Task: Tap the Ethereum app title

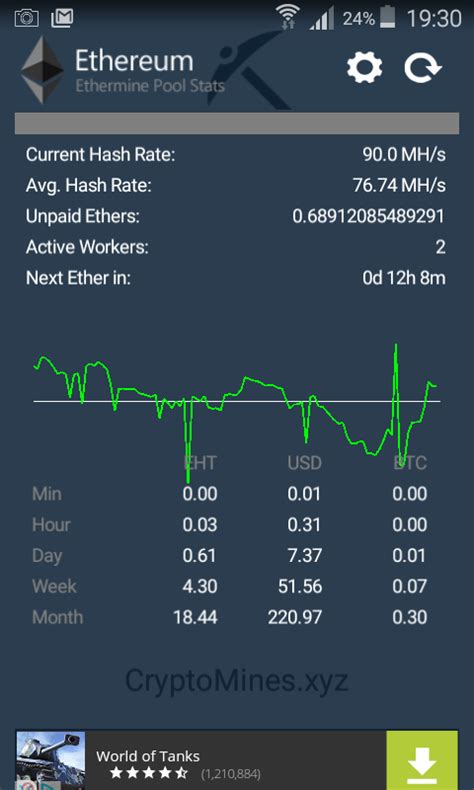Action: point(134,61)
